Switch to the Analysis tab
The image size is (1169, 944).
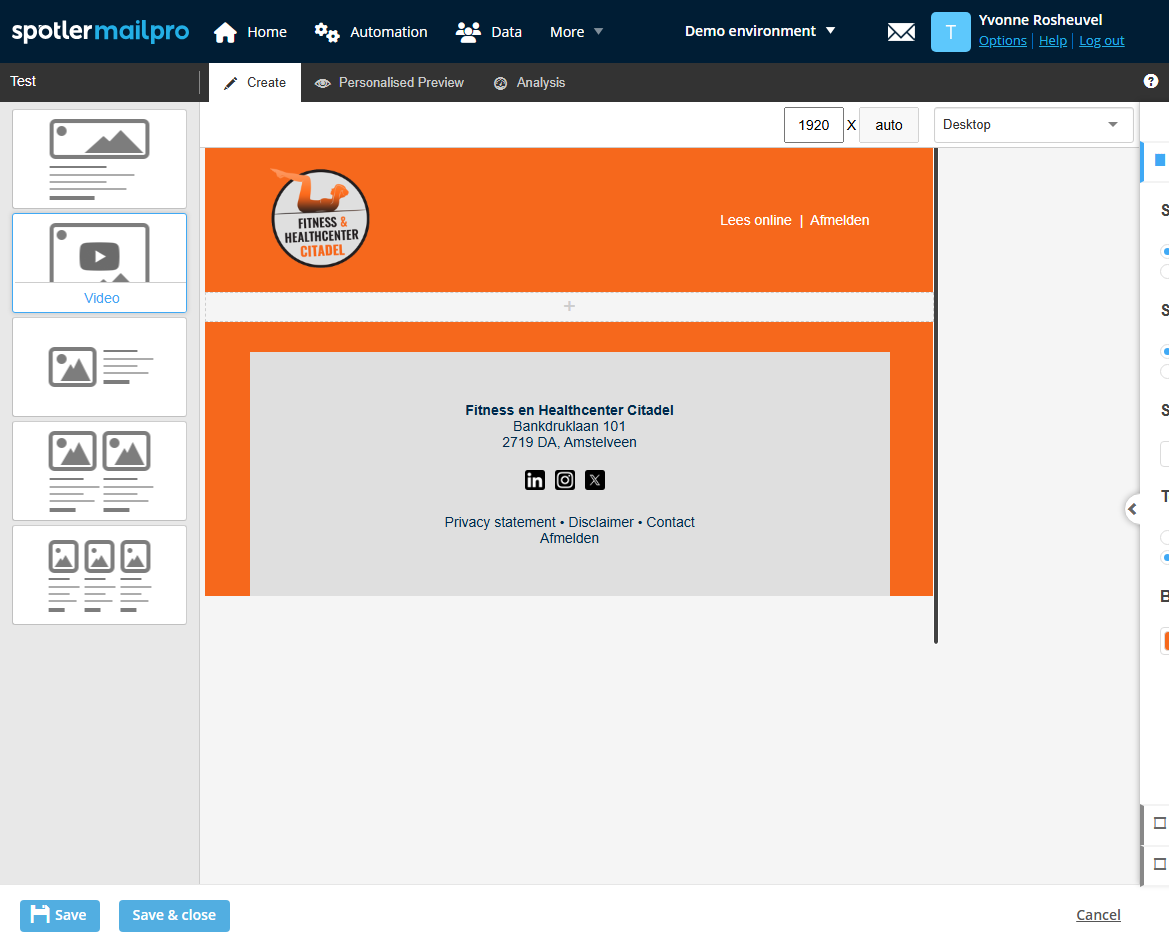(x=530, y=83)
